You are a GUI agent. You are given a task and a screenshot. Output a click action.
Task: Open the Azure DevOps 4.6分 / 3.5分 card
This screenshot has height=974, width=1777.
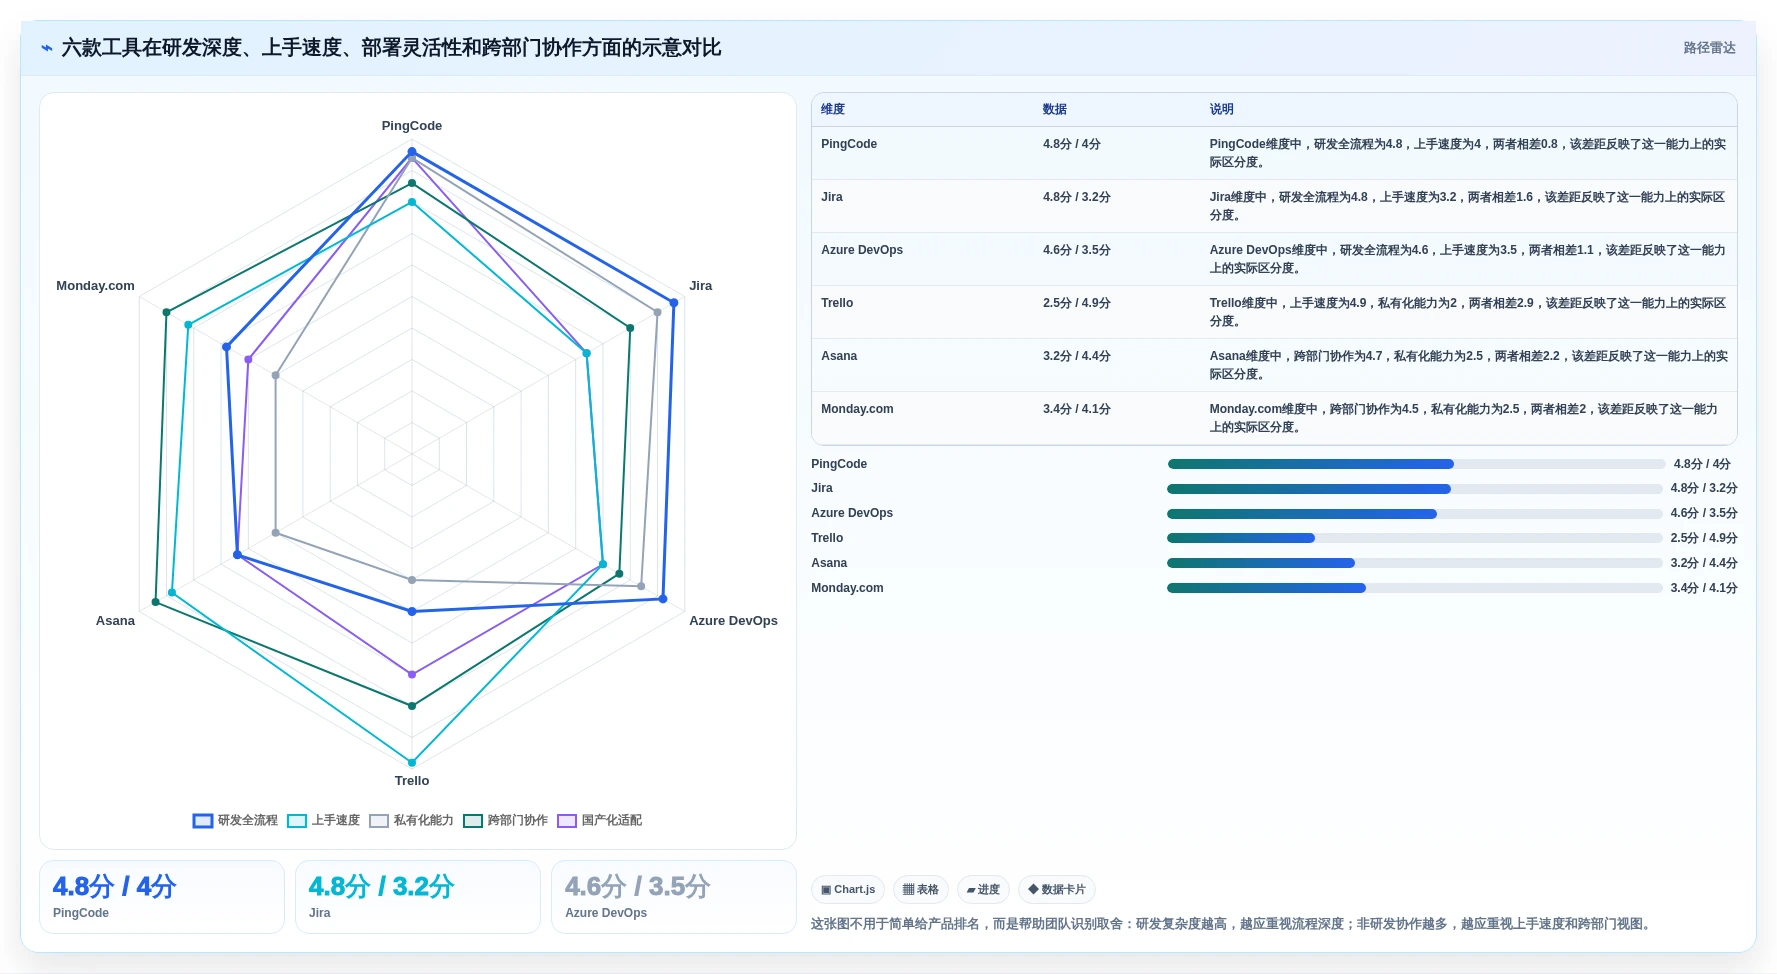pos(674,897)
